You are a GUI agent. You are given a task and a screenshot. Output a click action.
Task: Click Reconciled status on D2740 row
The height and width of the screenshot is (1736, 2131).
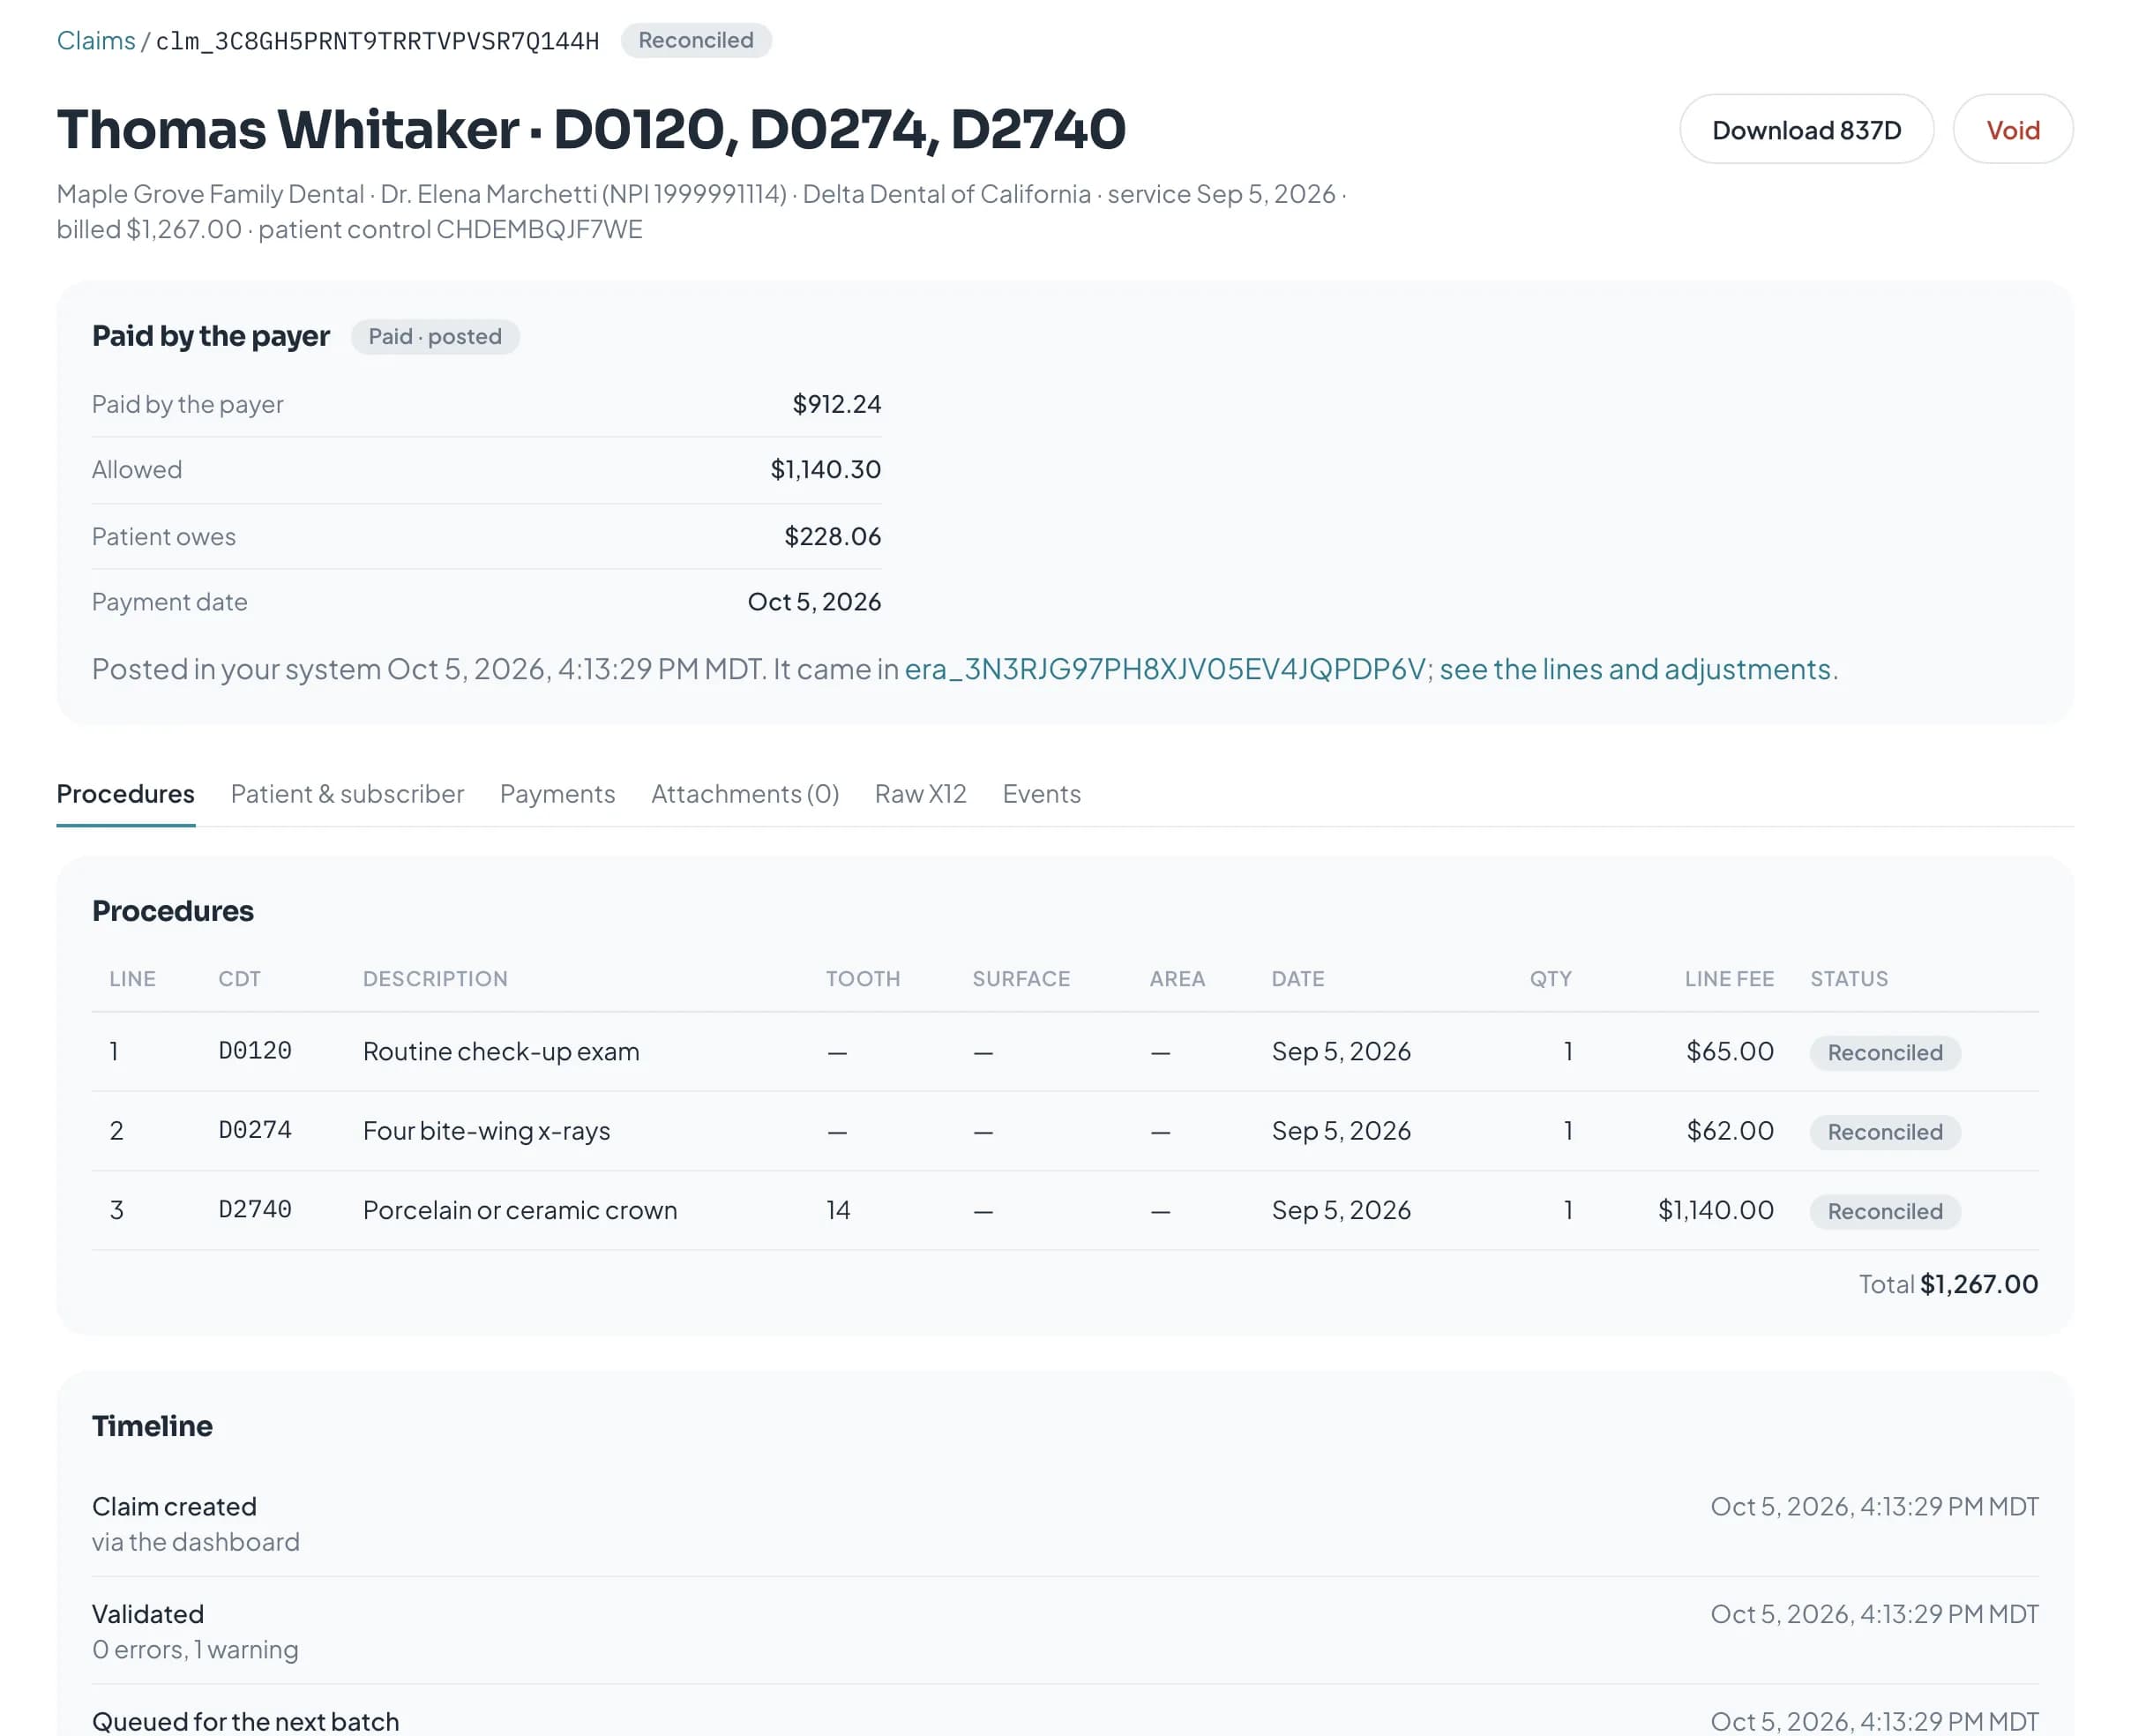(x=1885, y=1212)
